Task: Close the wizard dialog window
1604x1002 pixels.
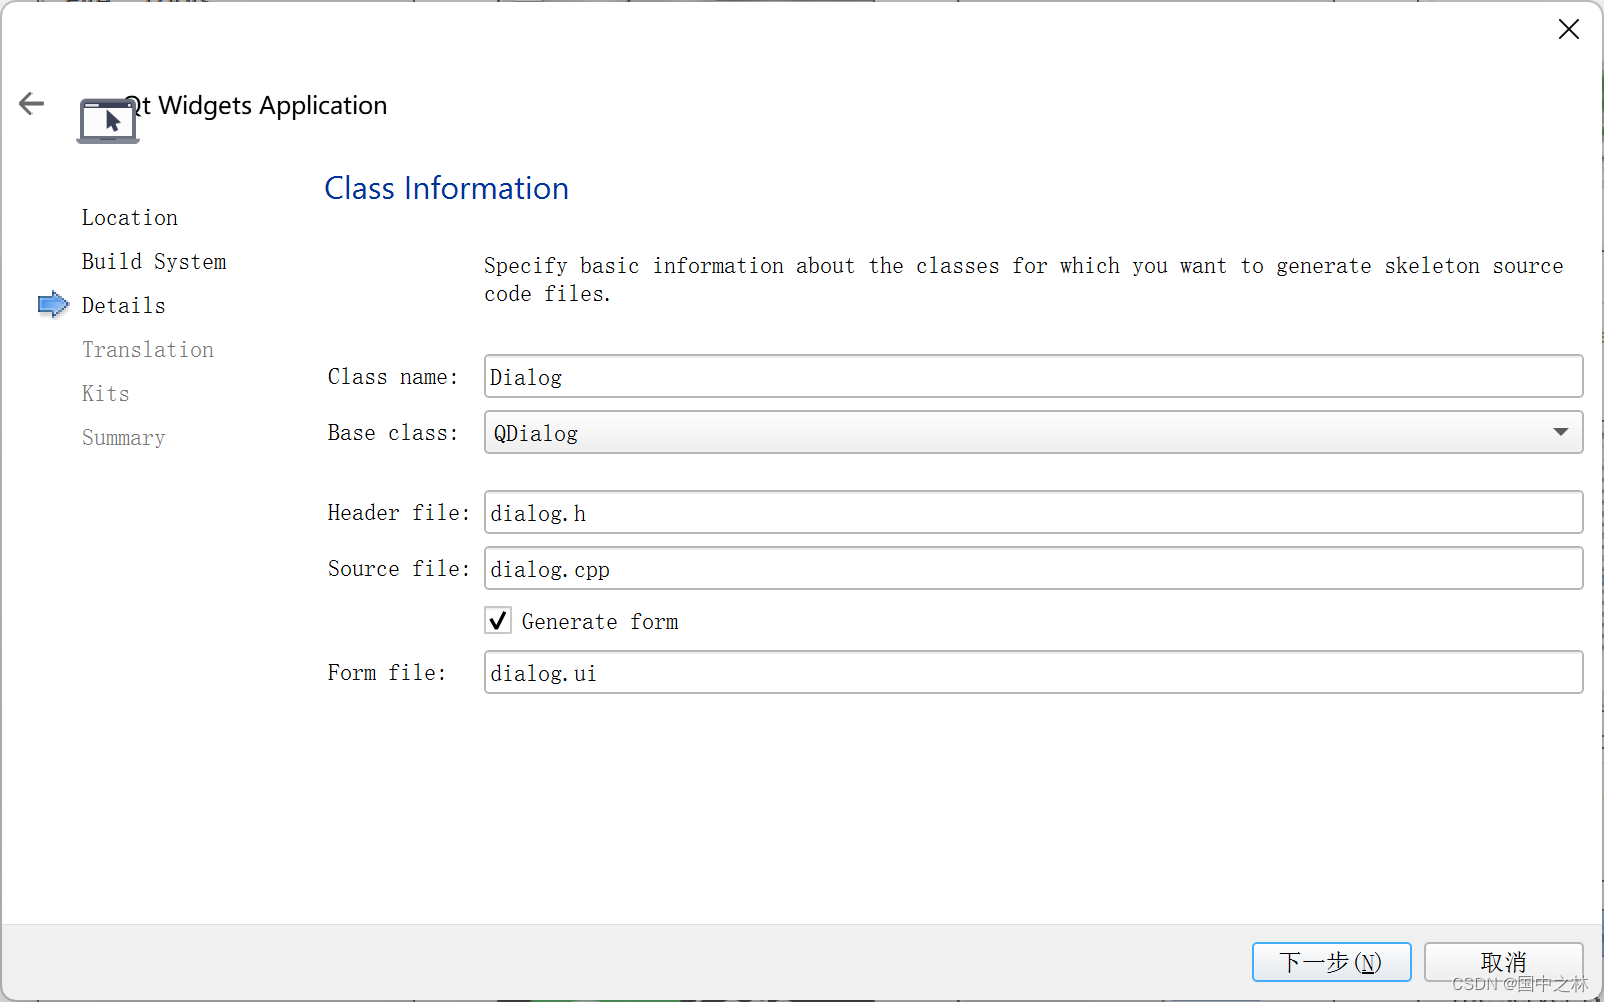Action: [x=1568, y=29]
